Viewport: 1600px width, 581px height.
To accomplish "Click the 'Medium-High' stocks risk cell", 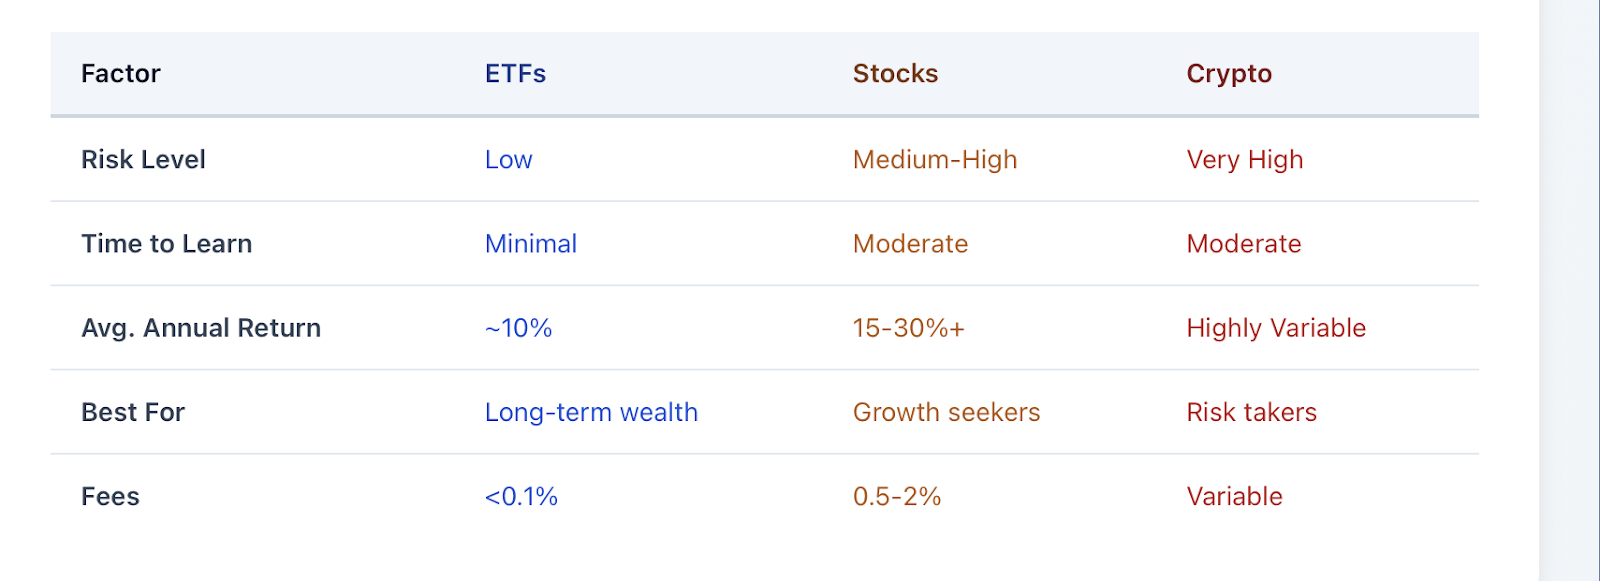I will tap(935, 160).
